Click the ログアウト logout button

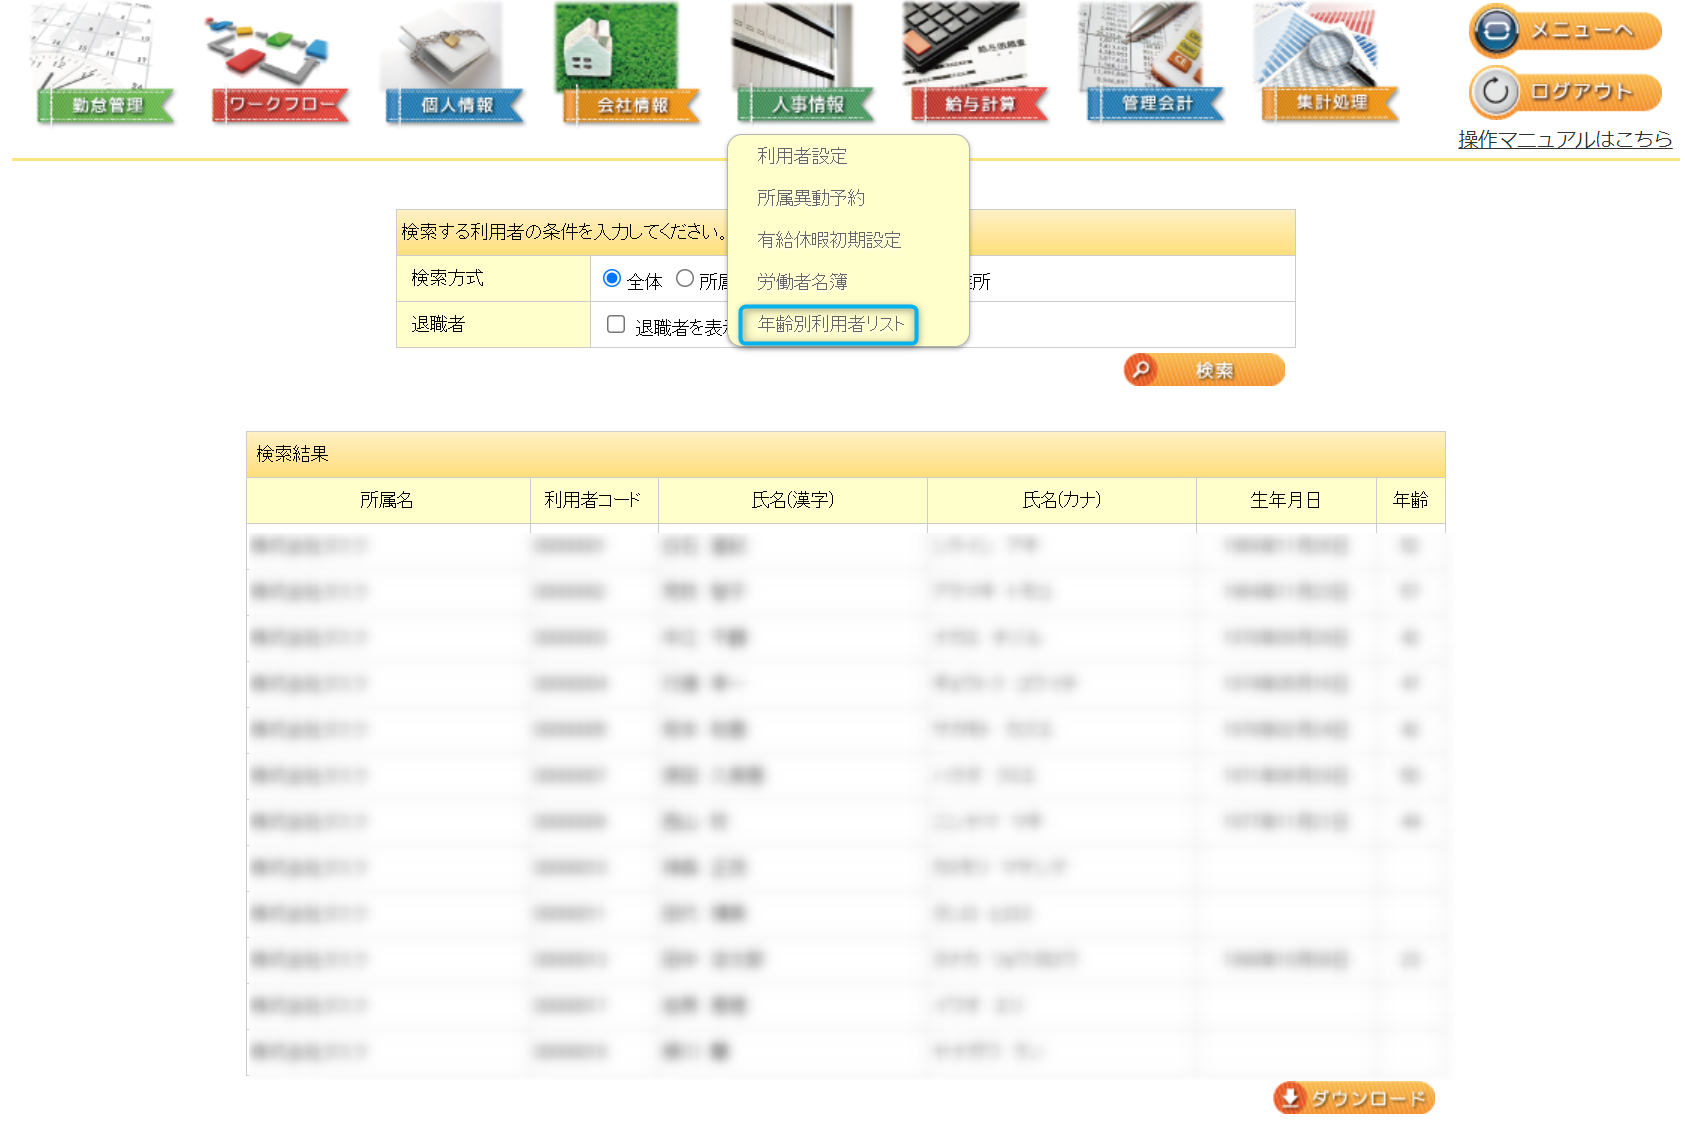click(1565, 92)
